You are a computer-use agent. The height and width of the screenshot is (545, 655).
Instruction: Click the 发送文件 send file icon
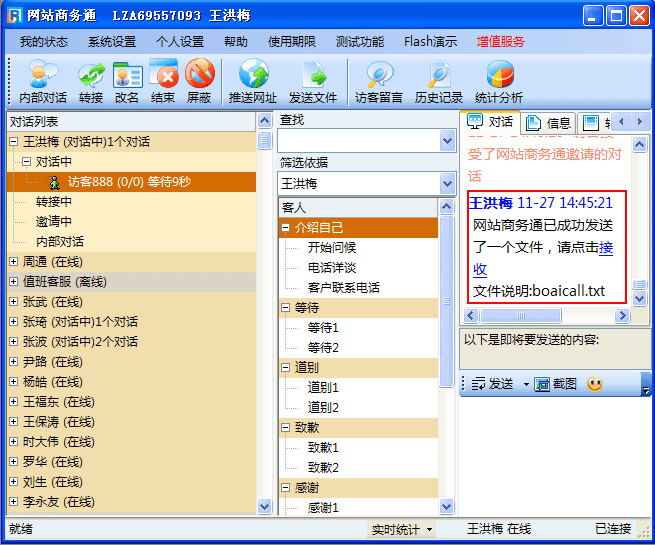[x=313, y=81]
